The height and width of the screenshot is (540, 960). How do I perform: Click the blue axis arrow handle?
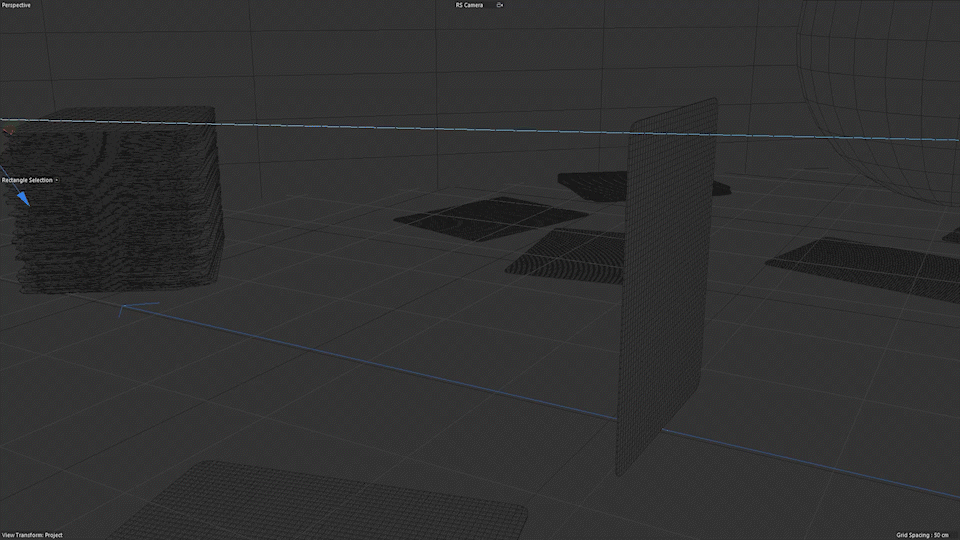click(x=22, y=196)
